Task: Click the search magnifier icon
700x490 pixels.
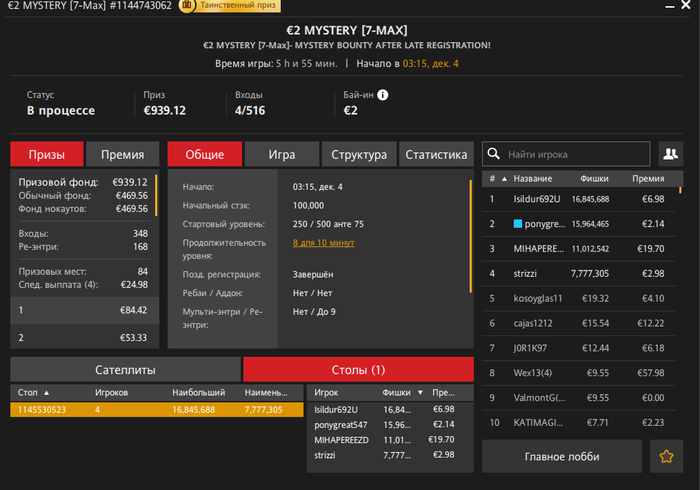Action: 493,155
